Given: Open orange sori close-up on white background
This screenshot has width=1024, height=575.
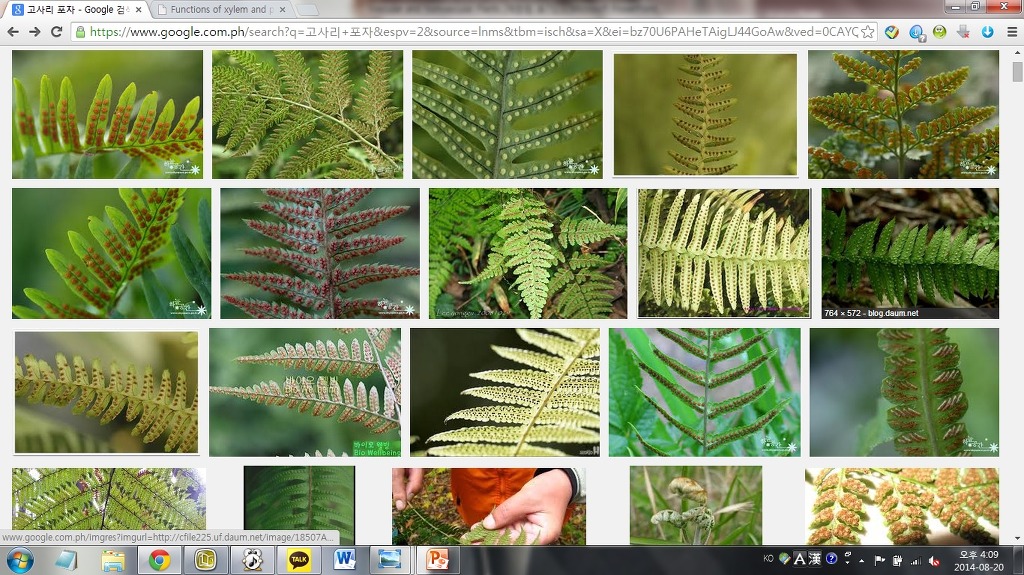Looking at the screenshot, I should [x=902, y=506].
